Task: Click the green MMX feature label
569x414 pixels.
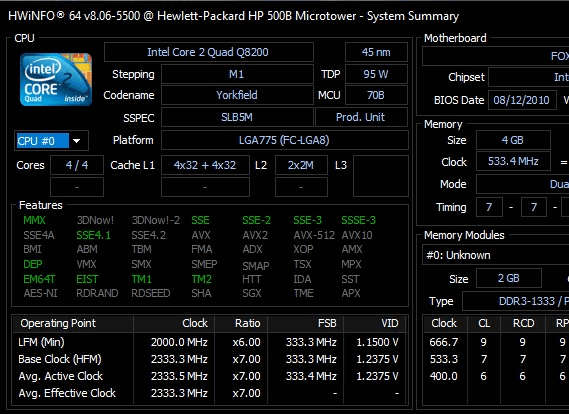Action: [34, 220]
